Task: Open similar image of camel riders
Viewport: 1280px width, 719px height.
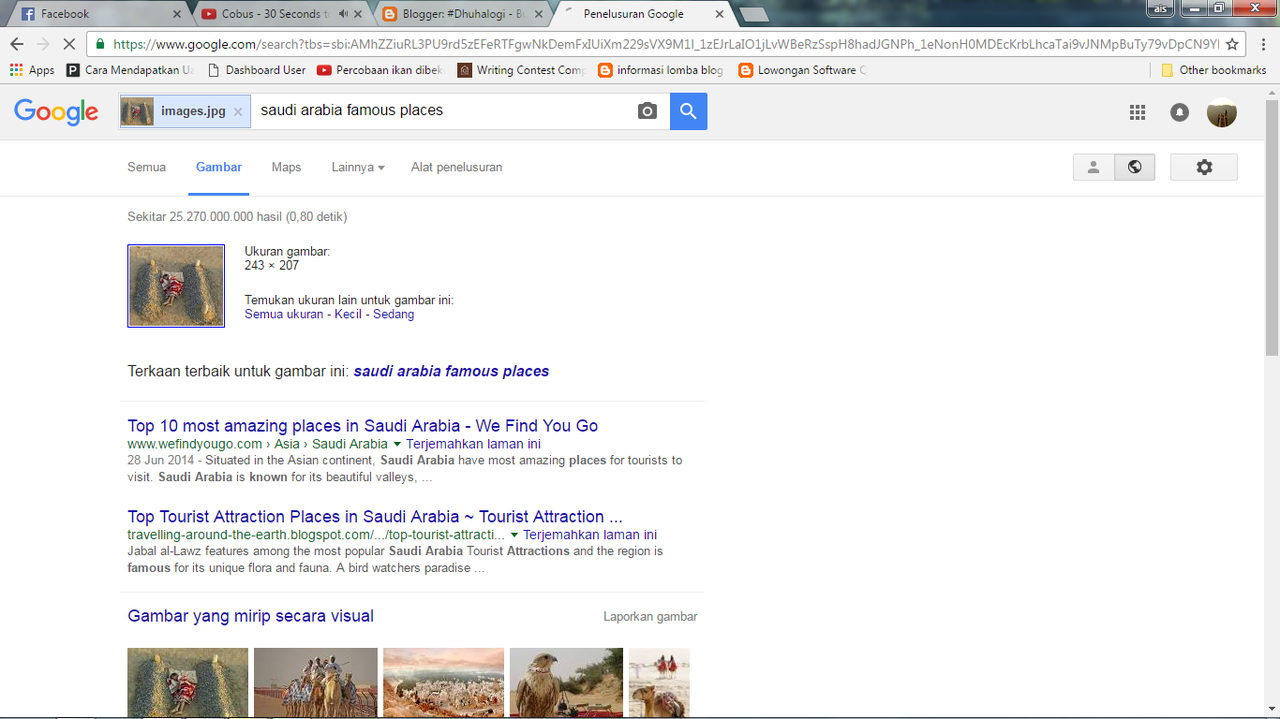Action: 316,682
